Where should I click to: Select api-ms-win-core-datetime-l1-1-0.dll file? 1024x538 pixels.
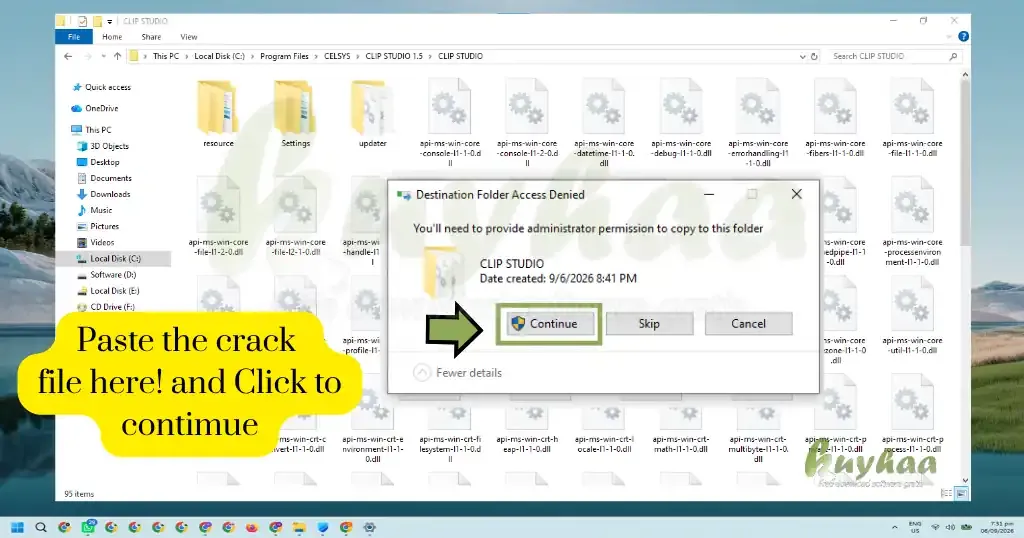[604, 122]
